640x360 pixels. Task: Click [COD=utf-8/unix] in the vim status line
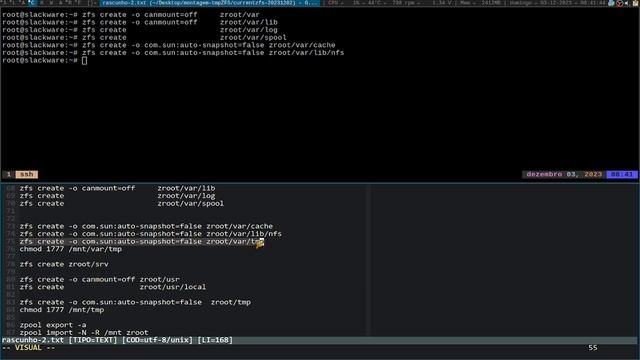tap(157, 340)
